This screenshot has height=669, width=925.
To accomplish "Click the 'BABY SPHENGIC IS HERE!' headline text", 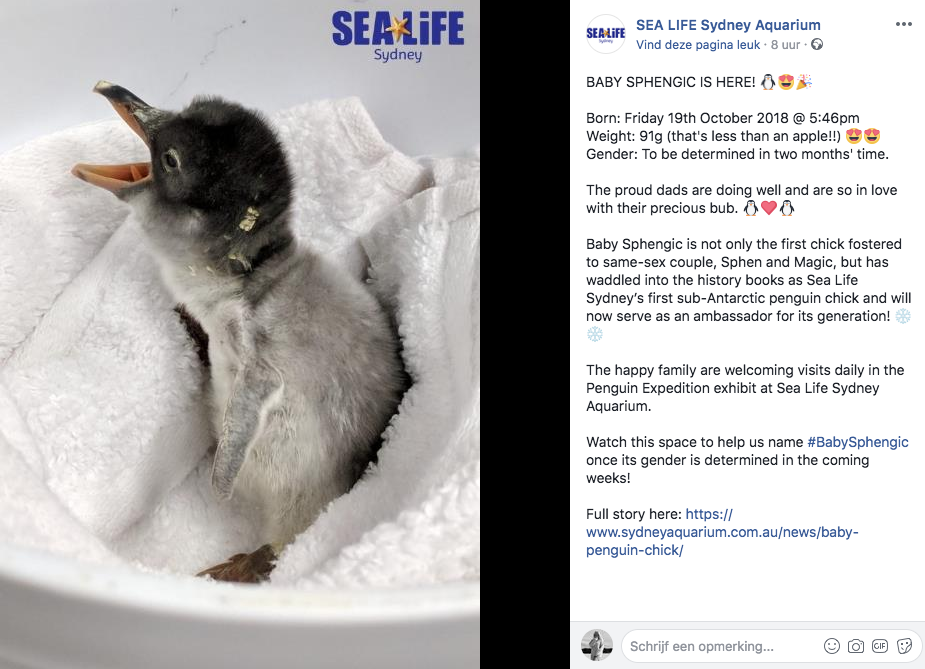I will coord(670,82).
